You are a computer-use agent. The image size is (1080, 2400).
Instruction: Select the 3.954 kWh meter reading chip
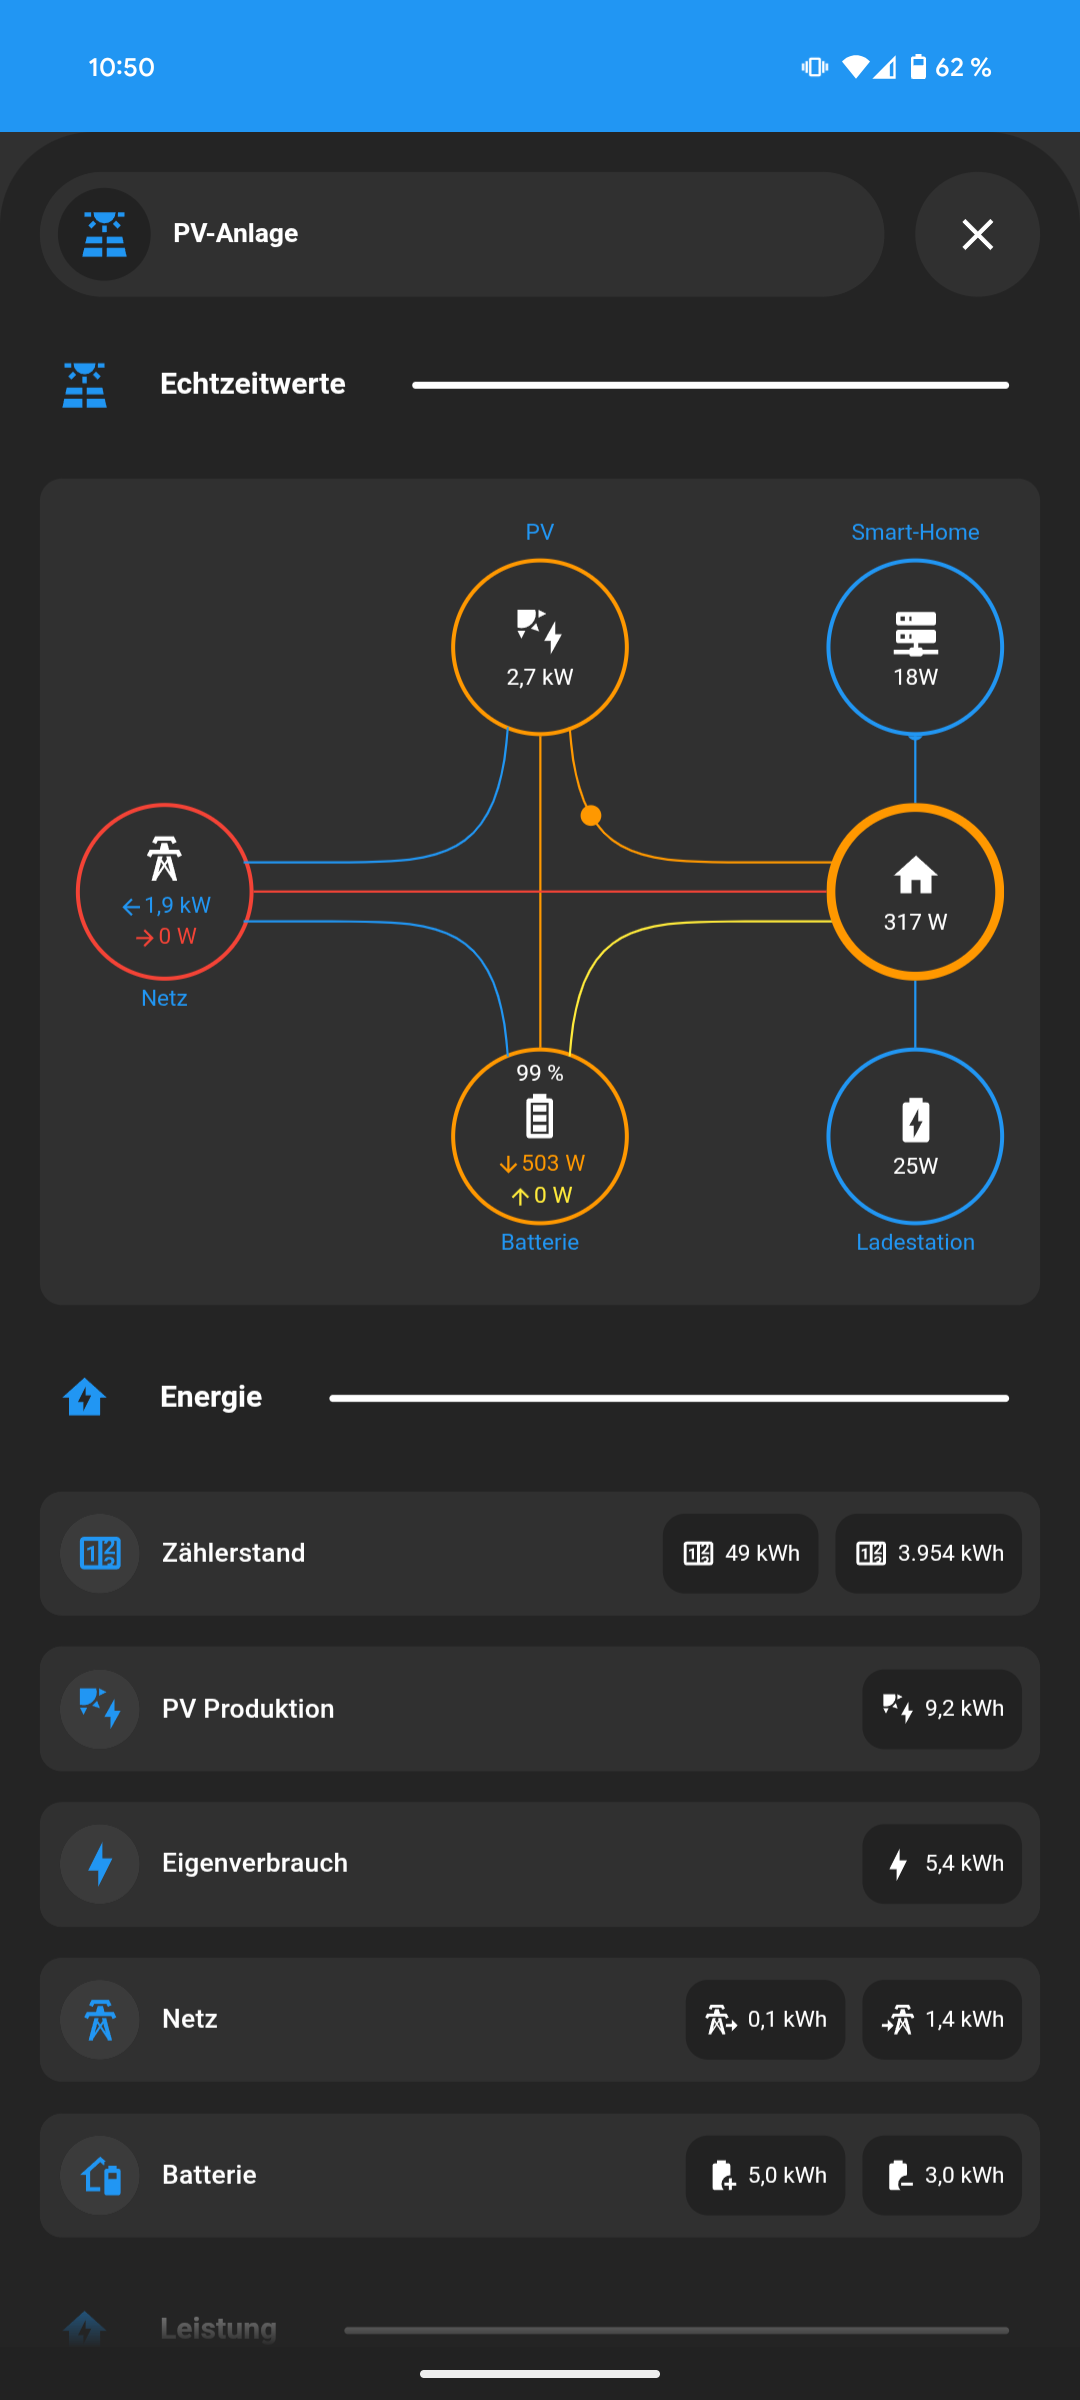pyautogui.click(x=928, y=1553)
